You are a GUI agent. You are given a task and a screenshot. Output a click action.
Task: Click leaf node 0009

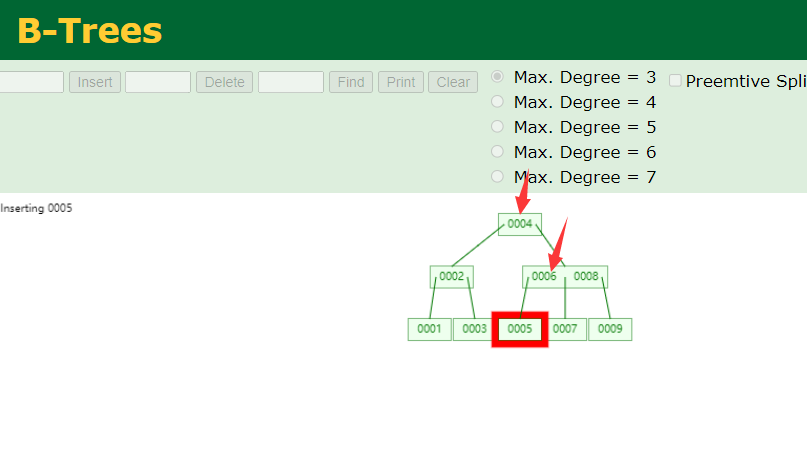pos(610,329)
